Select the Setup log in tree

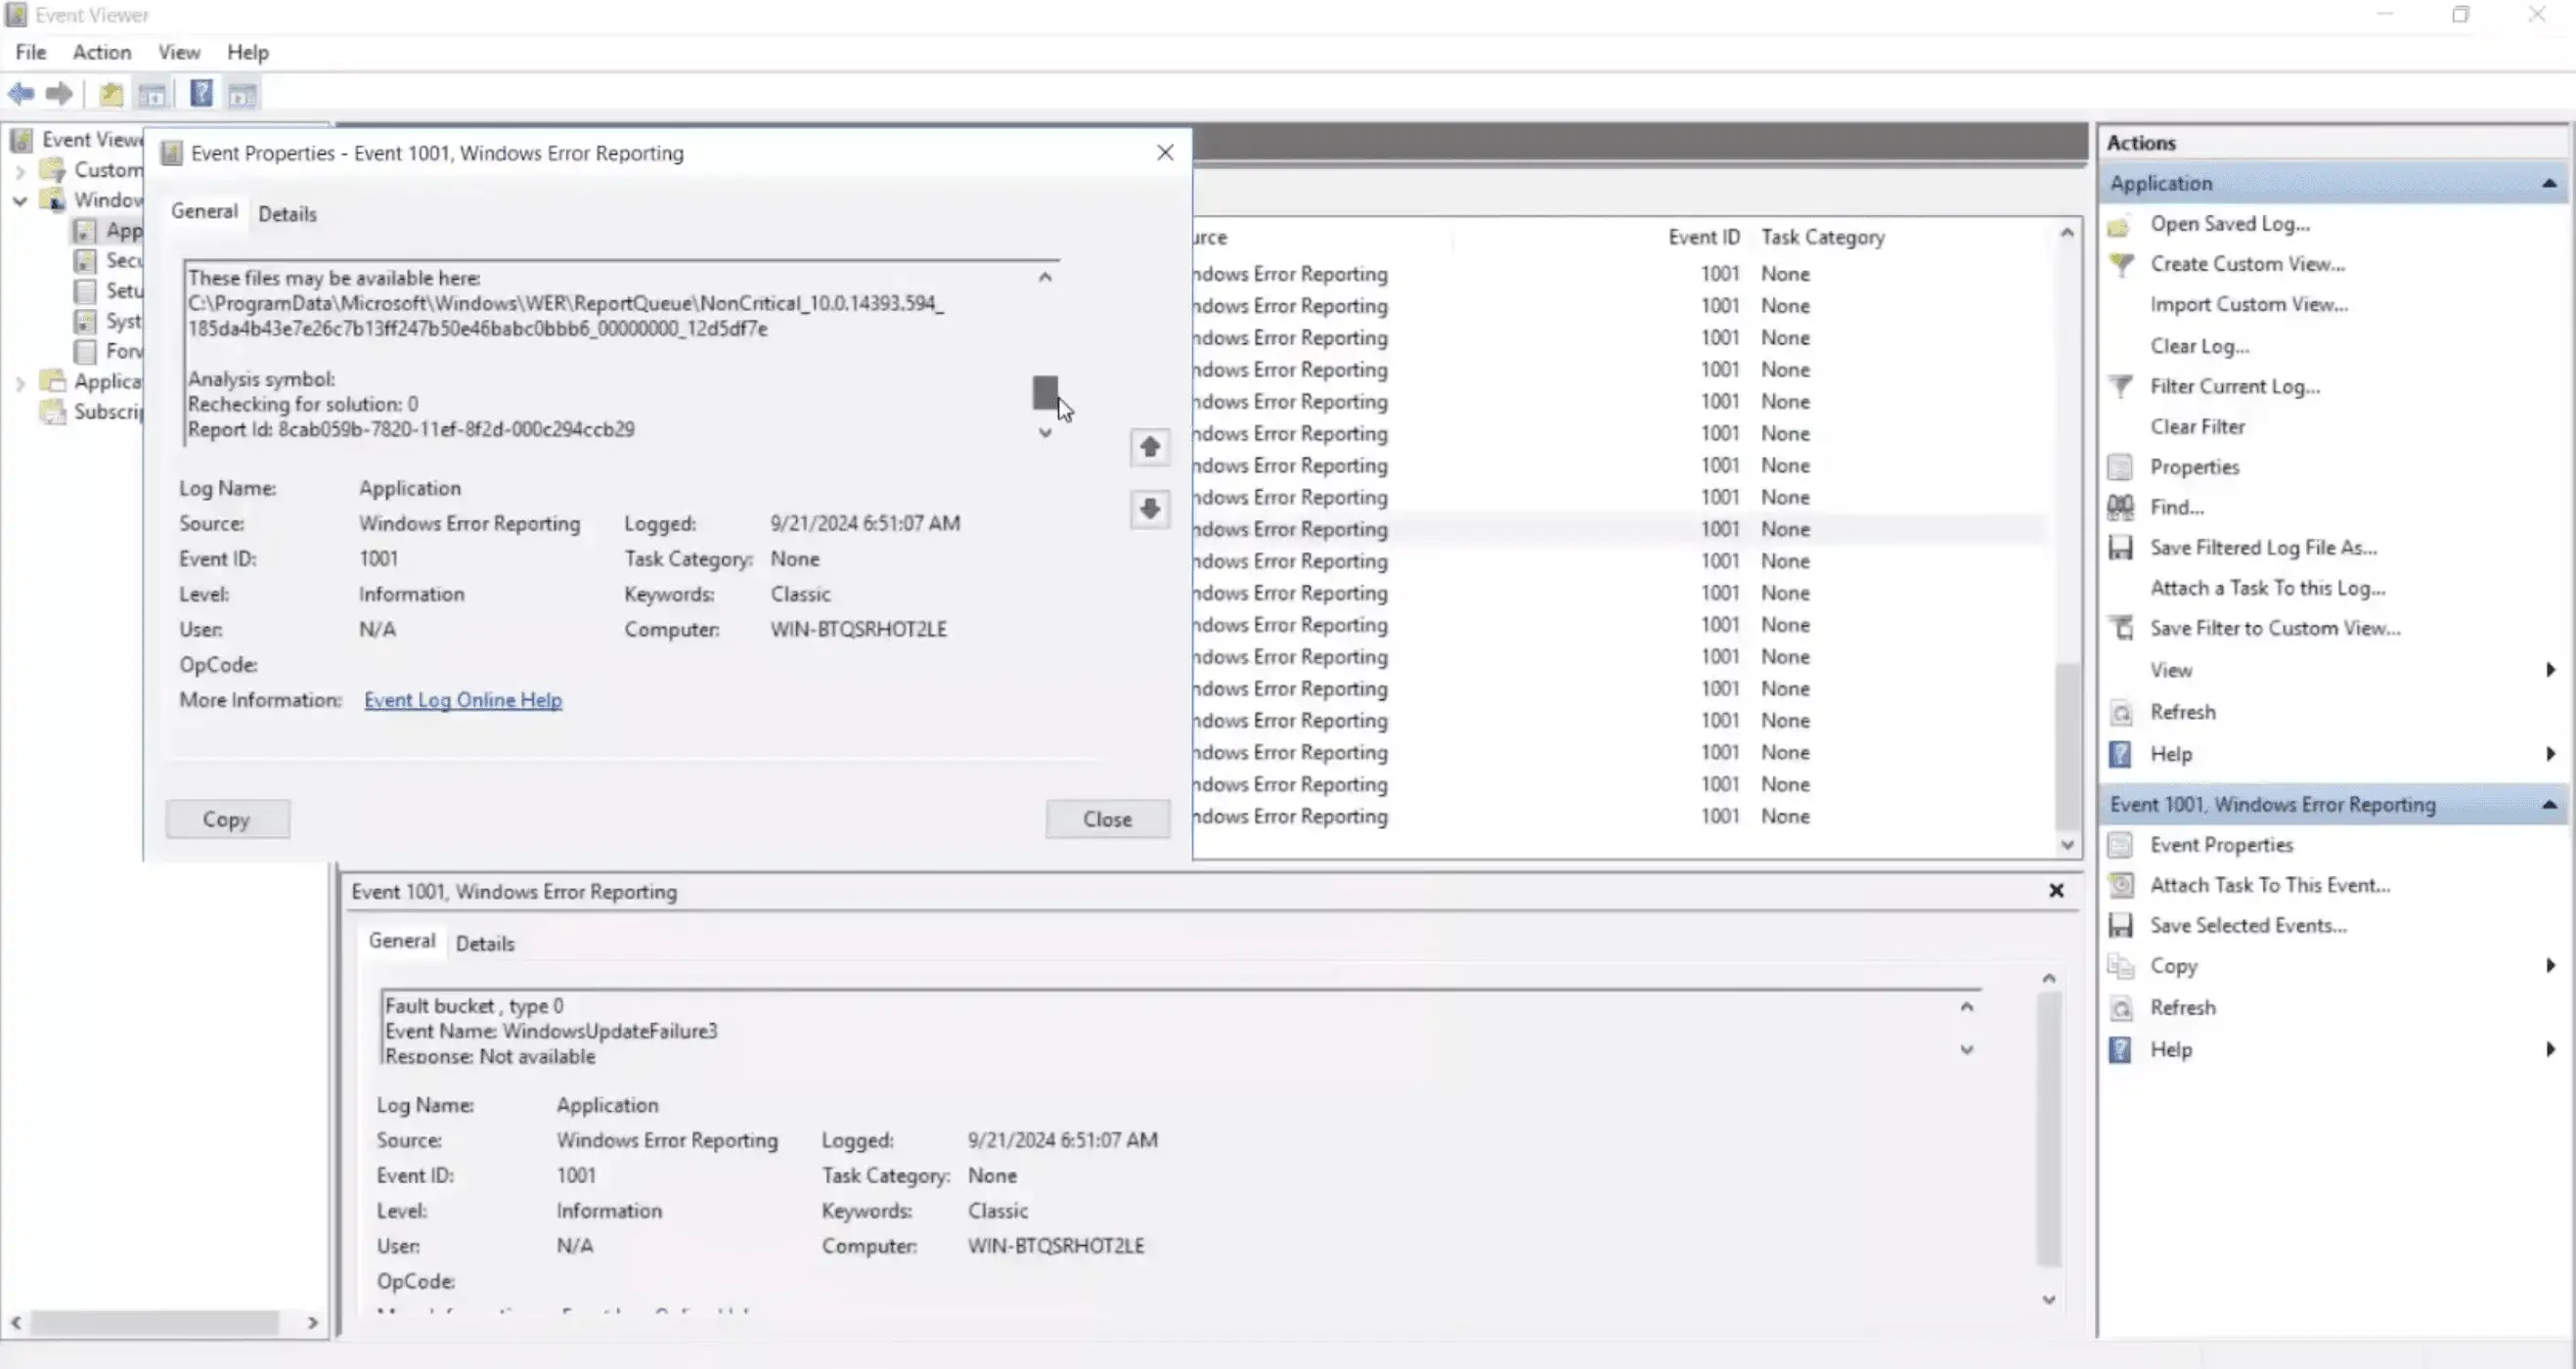click(124, 292)
